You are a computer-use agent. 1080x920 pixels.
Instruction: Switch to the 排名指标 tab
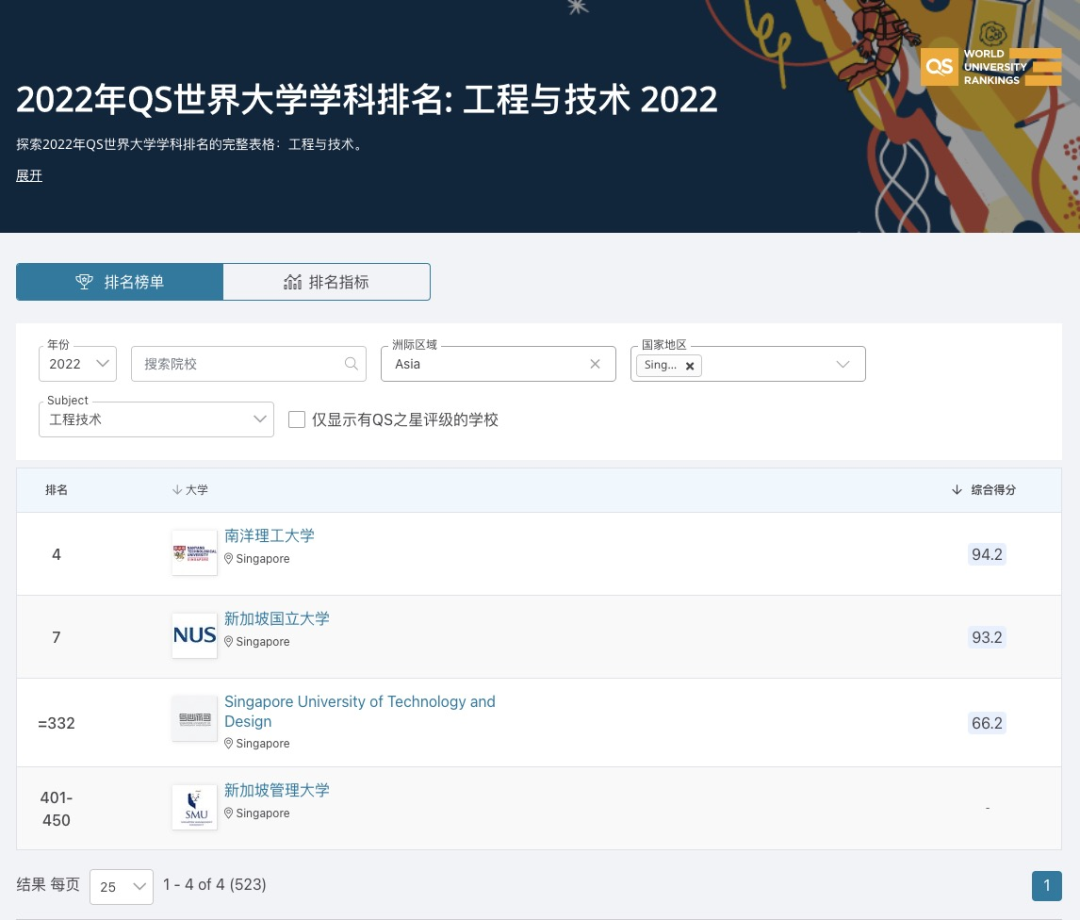coord(326,282)
